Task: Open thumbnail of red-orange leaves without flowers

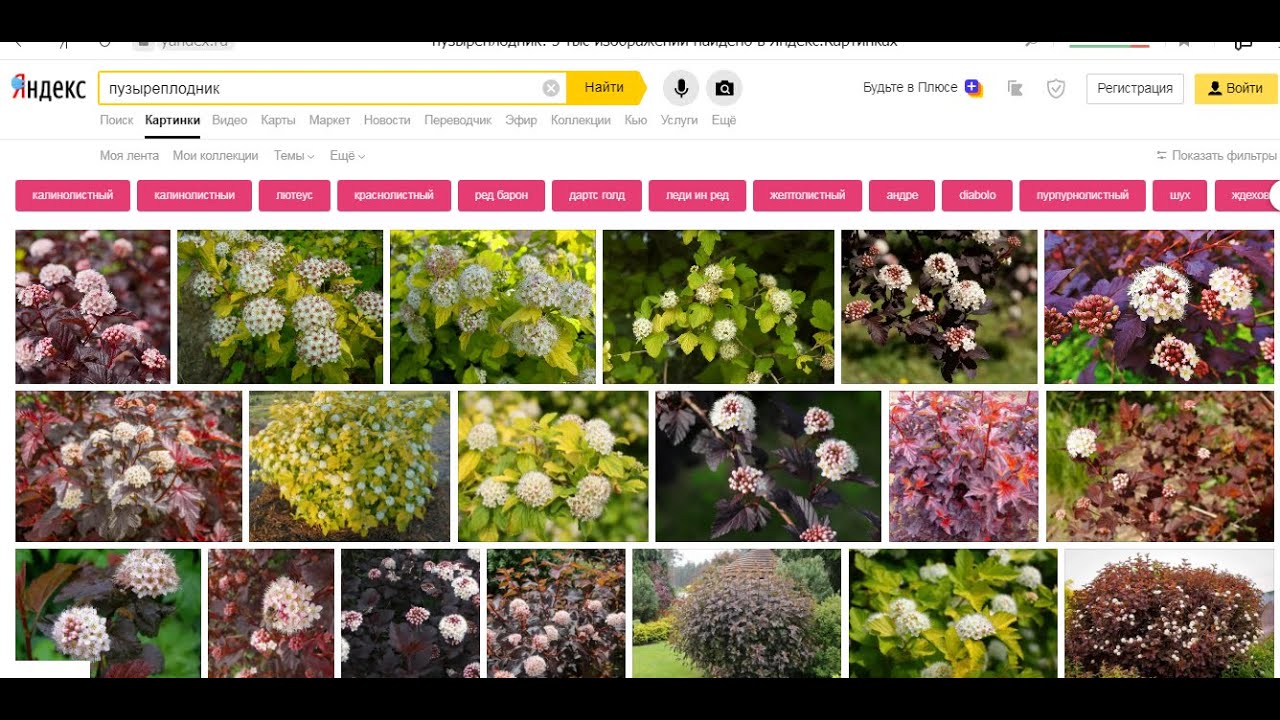Action: point(964,466)
